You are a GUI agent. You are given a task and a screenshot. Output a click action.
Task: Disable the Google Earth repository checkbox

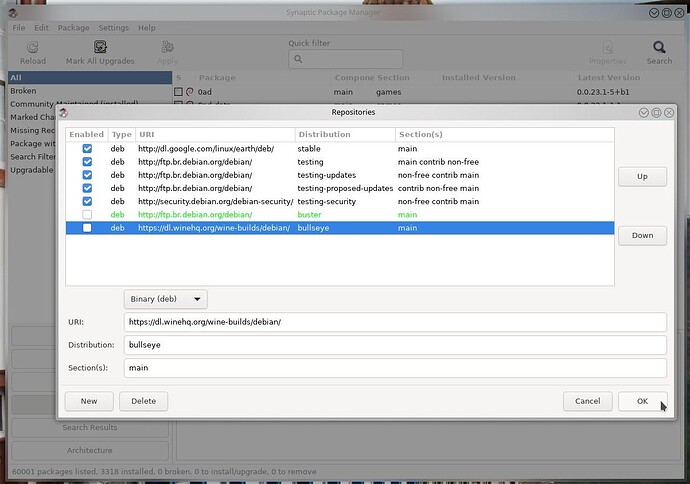pos(87,149)
